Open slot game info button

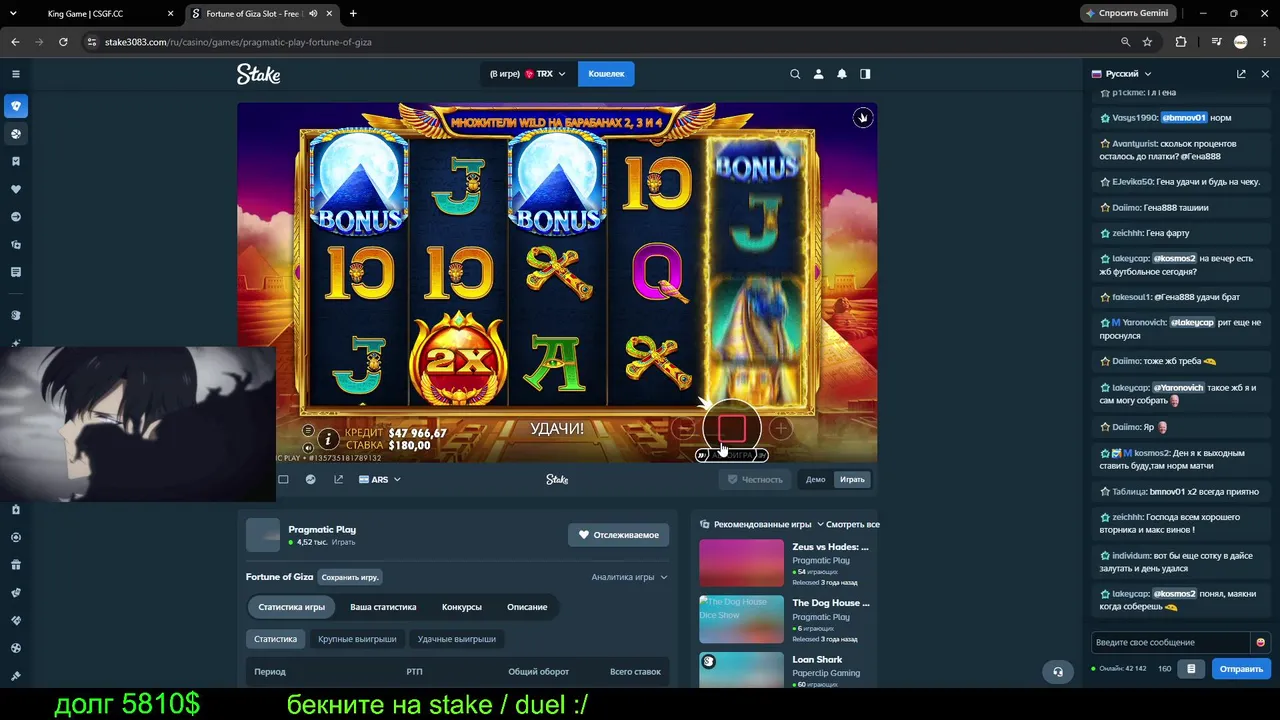[x=327, y=439]
